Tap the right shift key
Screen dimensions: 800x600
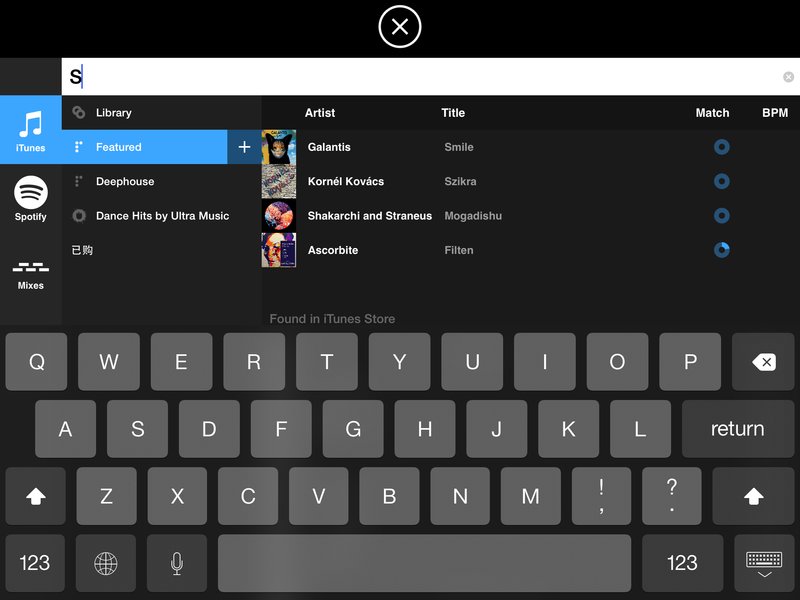coord(754,496)
